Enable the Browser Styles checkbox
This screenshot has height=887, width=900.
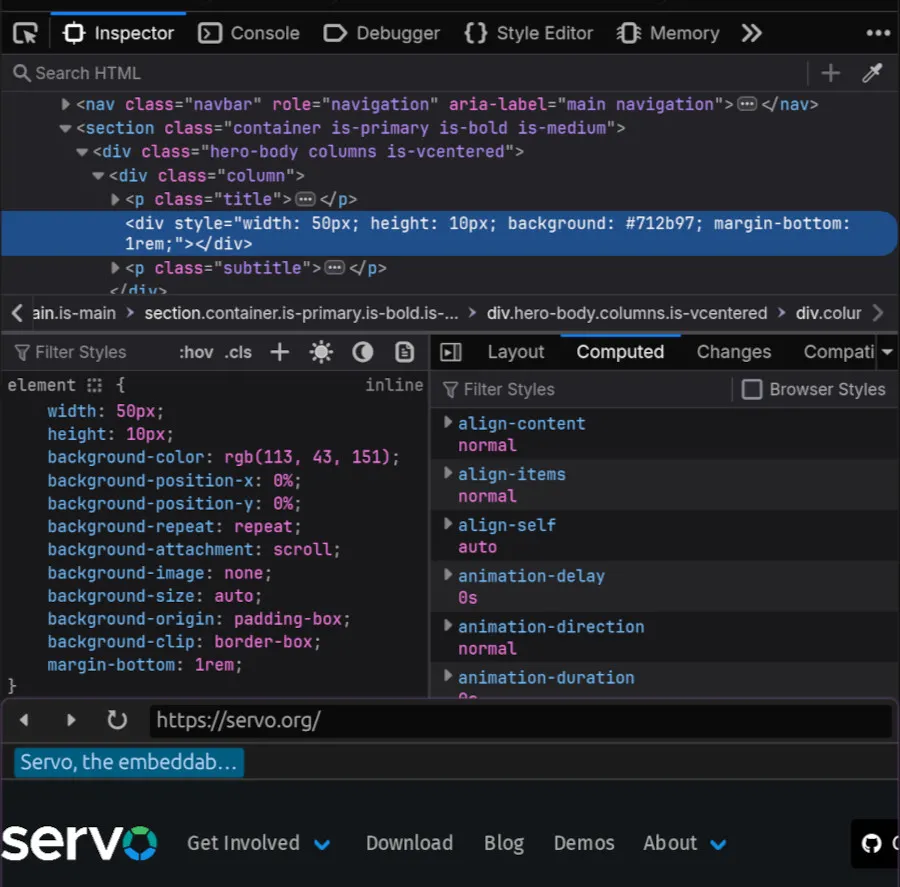[x=751, y=390]
